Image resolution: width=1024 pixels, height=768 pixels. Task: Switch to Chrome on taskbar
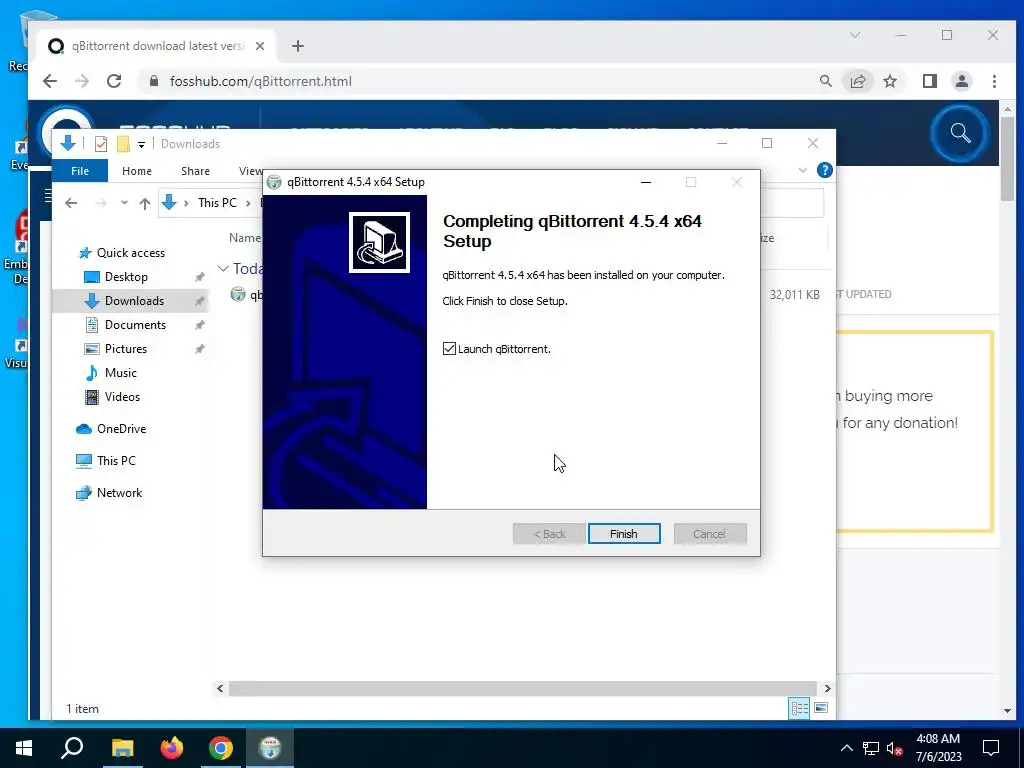pos(221,748)
